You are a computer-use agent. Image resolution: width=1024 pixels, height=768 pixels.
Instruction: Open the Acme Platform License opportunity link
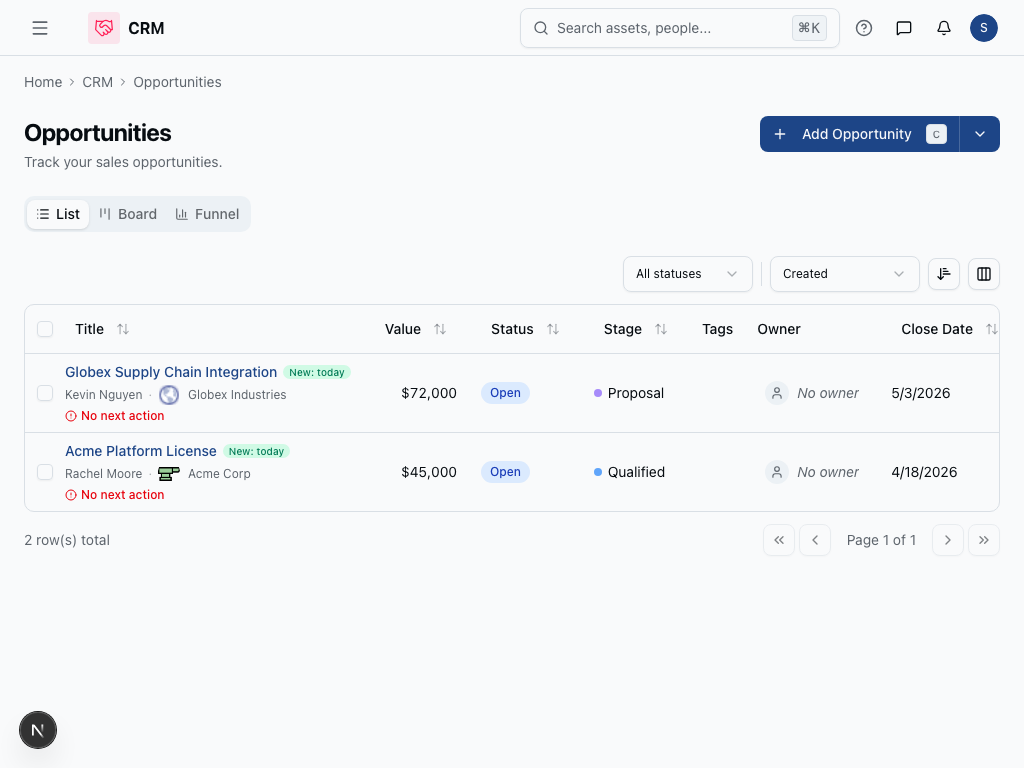coord(141,451)
